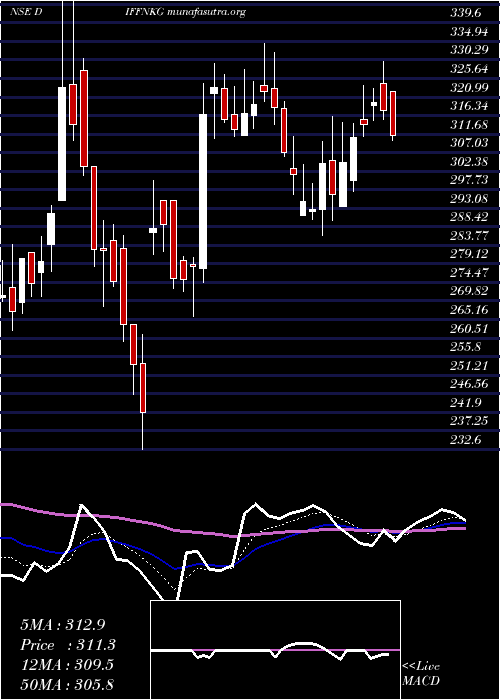Click the 50MA 305.8 readout
500x700 pixels.
point(67,684)
